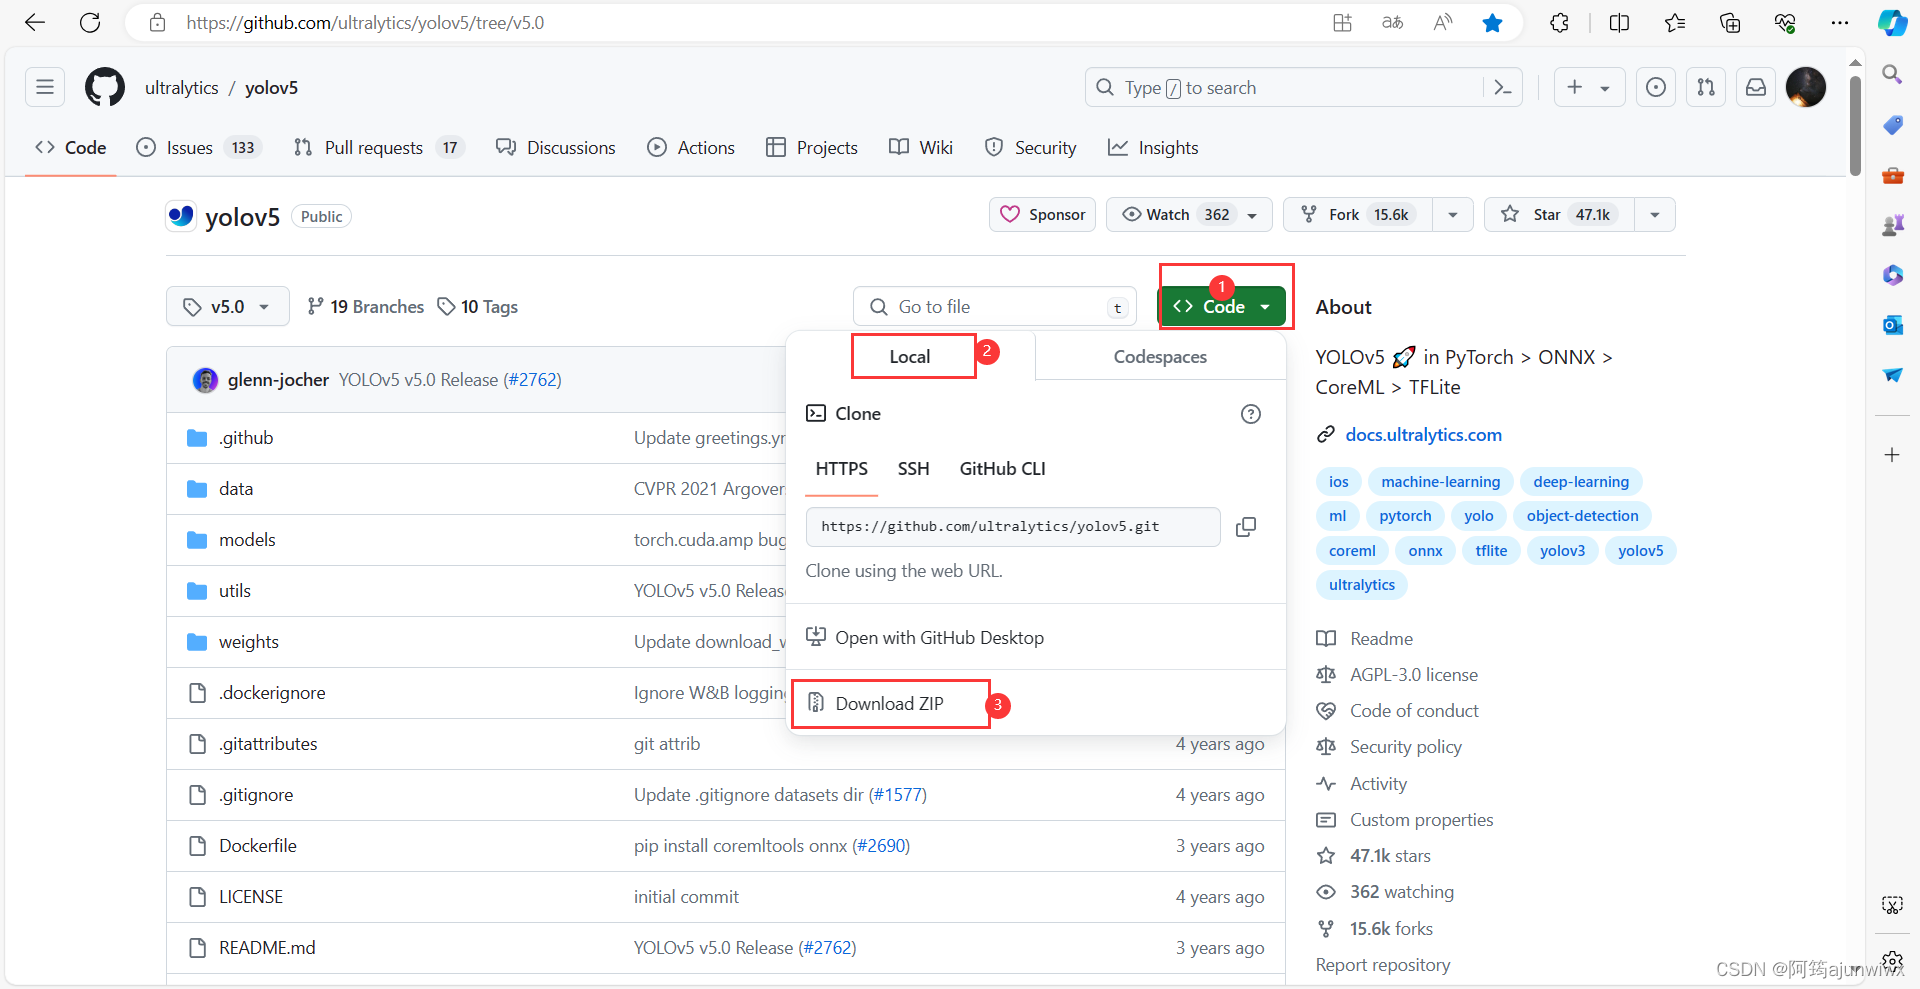Viewport: 1920px width, 989px height.
Task: Open Copilot icon in browser corner
Action: click(x=1892, y=22)
